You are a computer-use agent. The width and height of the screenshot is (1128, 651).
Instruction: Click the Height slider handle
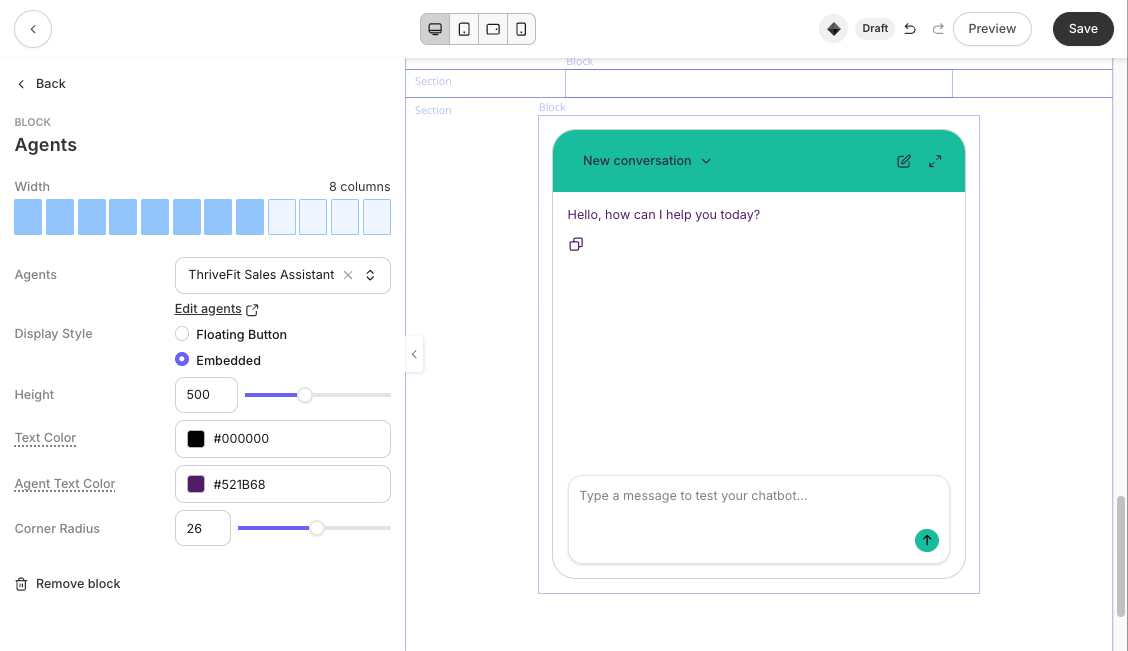pyautogui.click(x=305, y=395)
